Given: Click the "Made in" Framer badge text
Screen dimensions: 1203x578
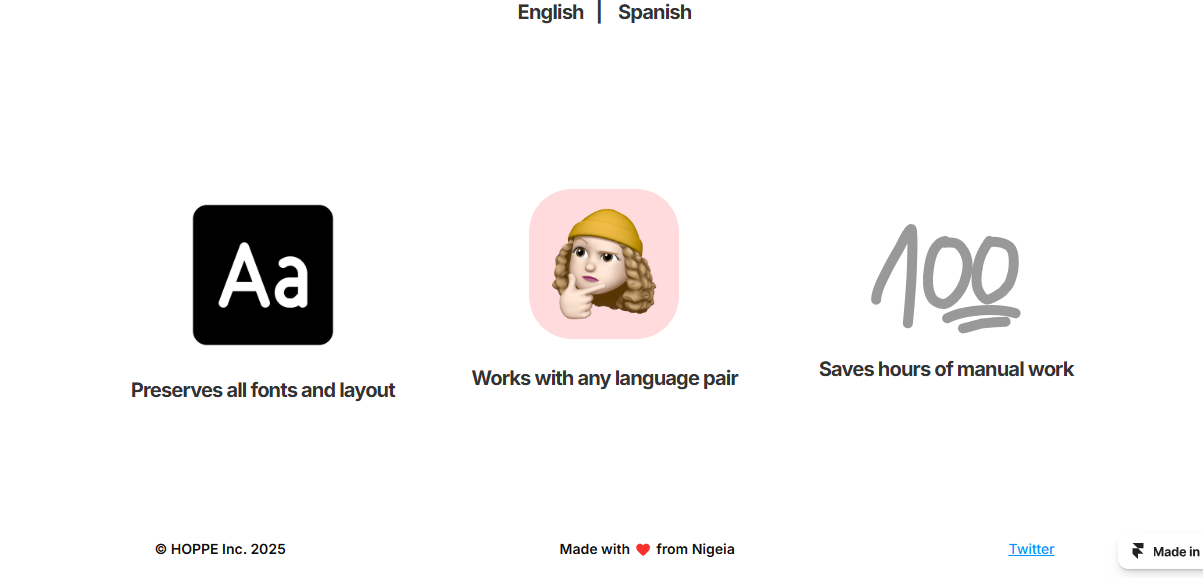Looking at the screenshot, I should pos(1176,551).
